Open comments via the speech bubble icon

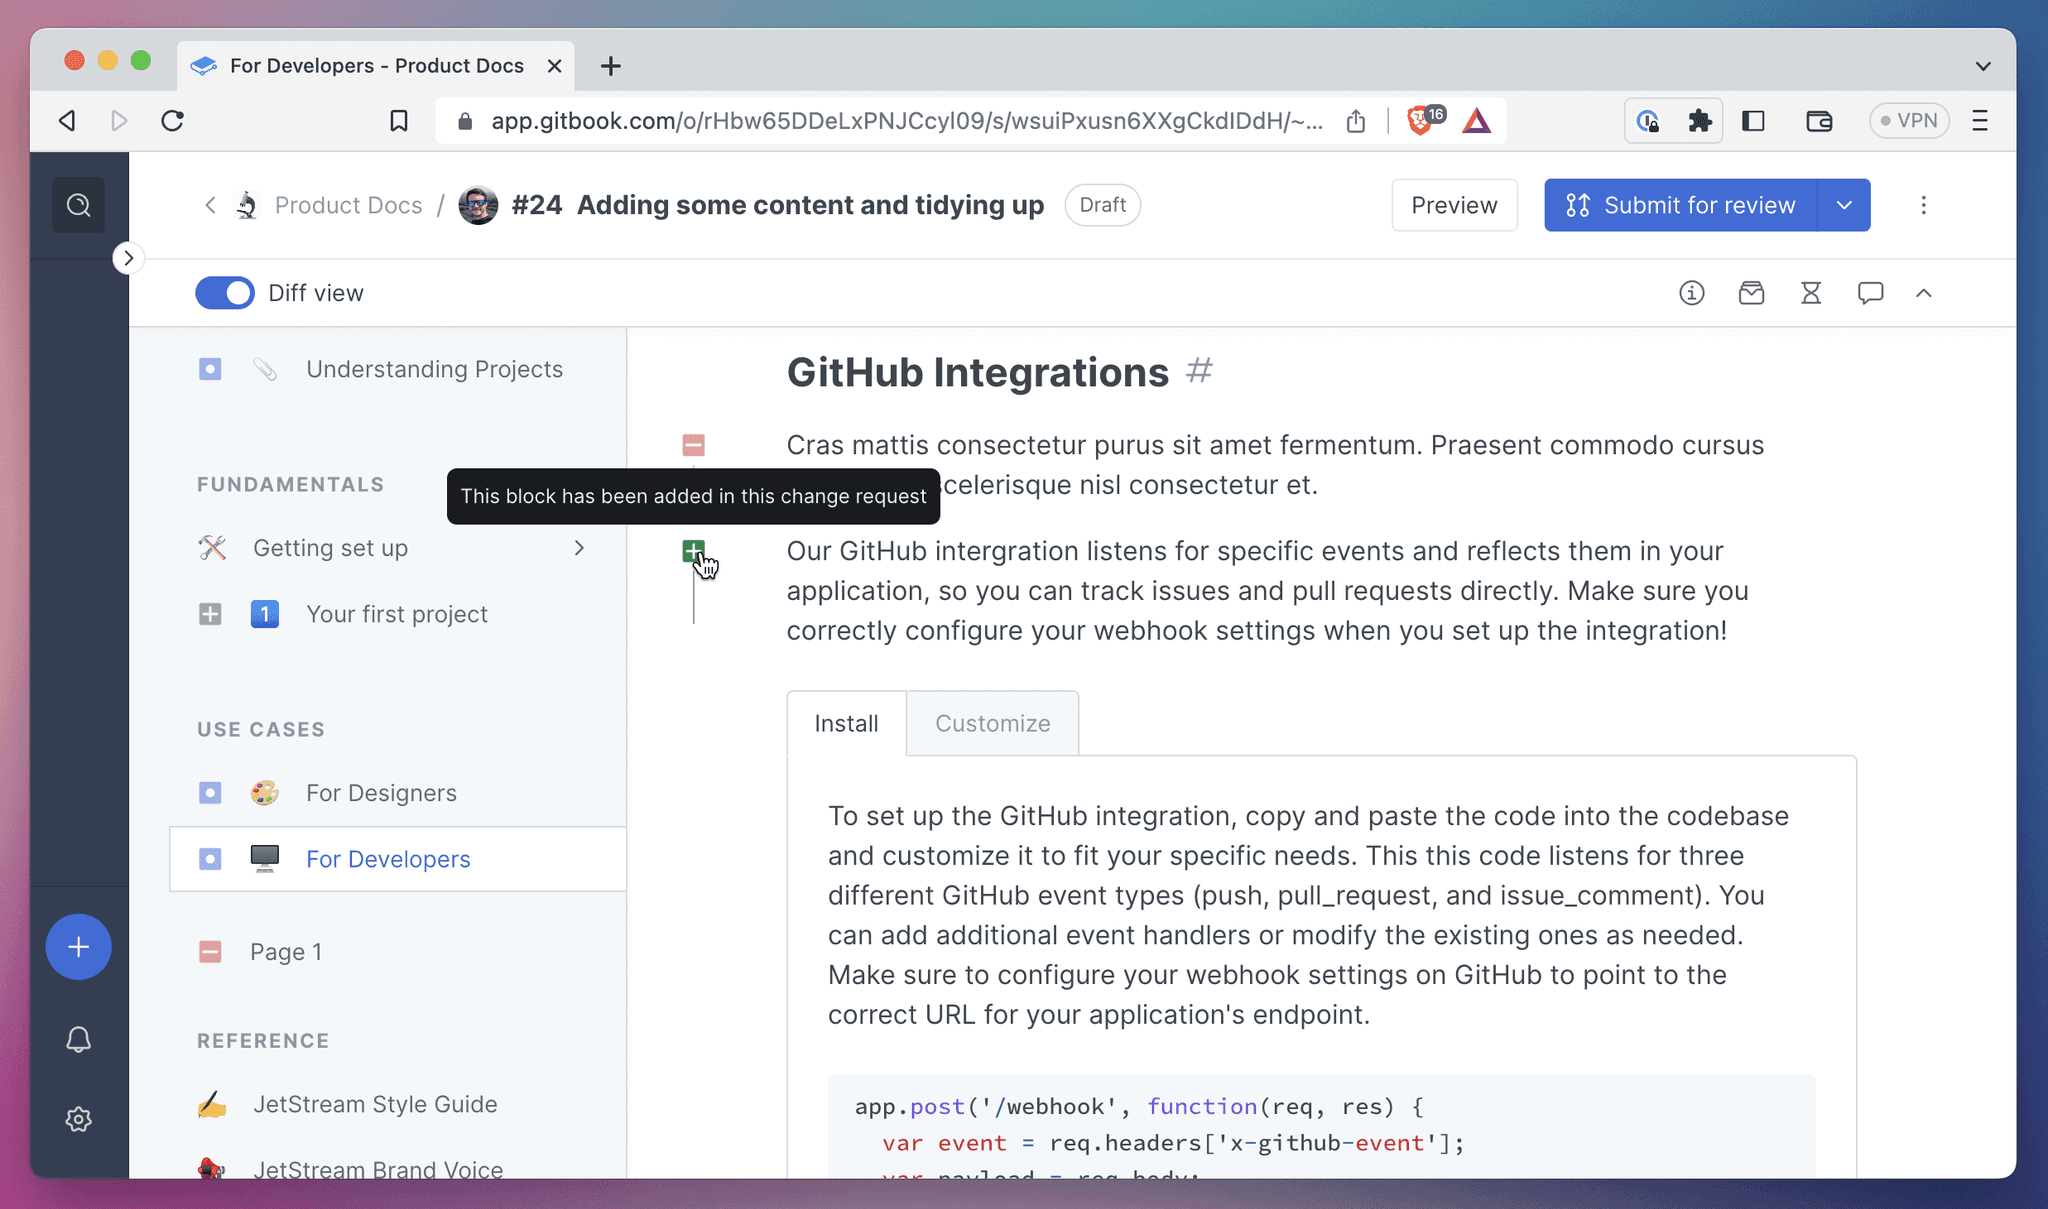1871,292
